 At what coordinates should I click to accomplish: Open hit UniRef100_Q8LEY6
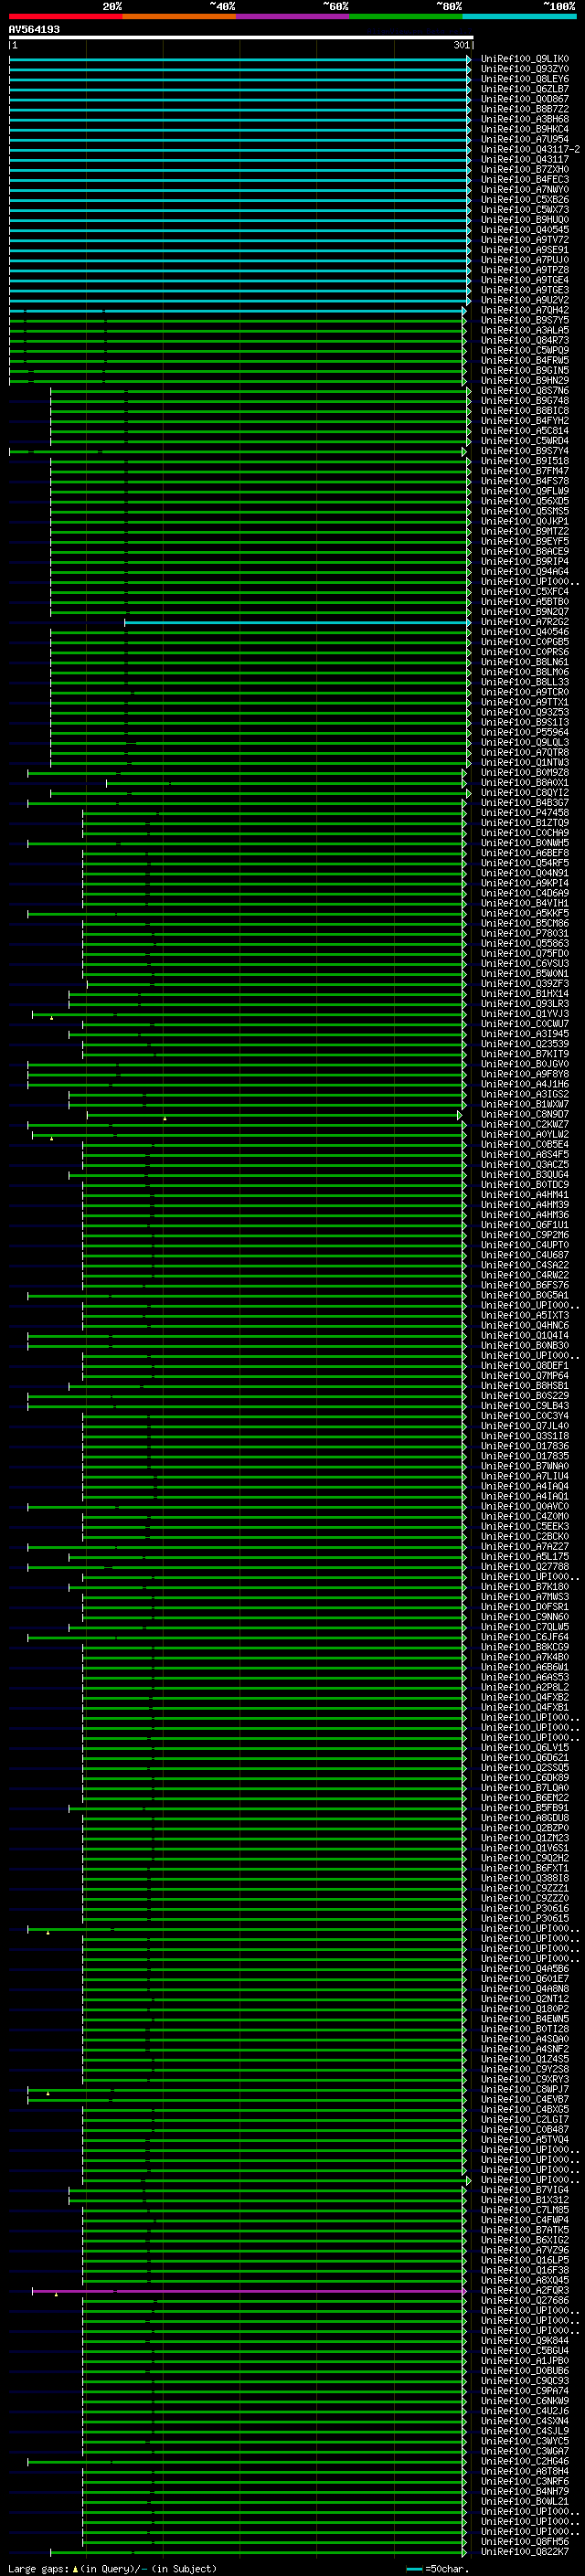pos(524,79)
